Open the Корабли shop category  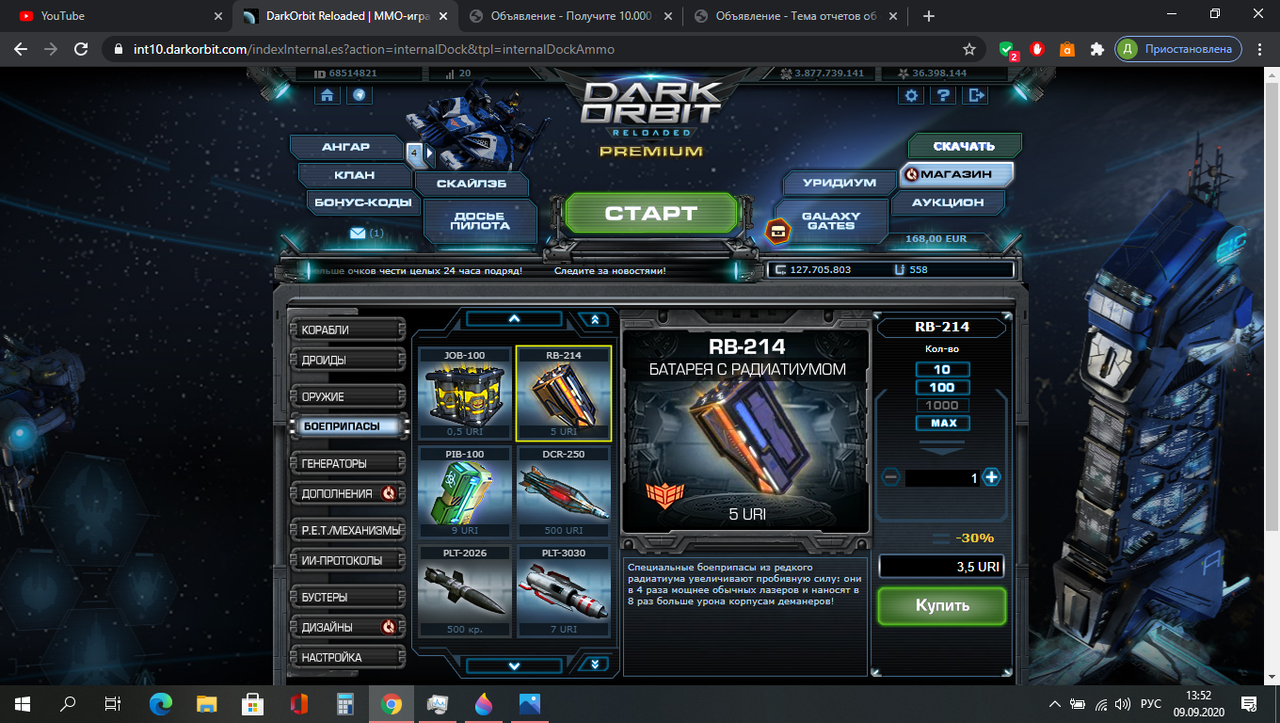[347, 330]
